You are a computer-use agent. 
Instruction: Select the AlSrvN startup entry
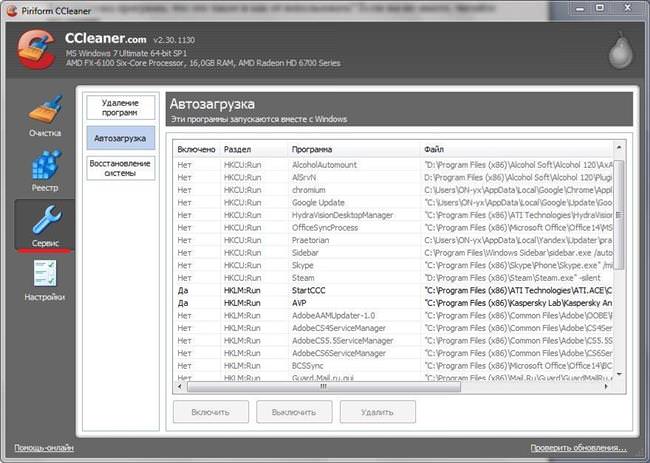click(x=393, y=177)
